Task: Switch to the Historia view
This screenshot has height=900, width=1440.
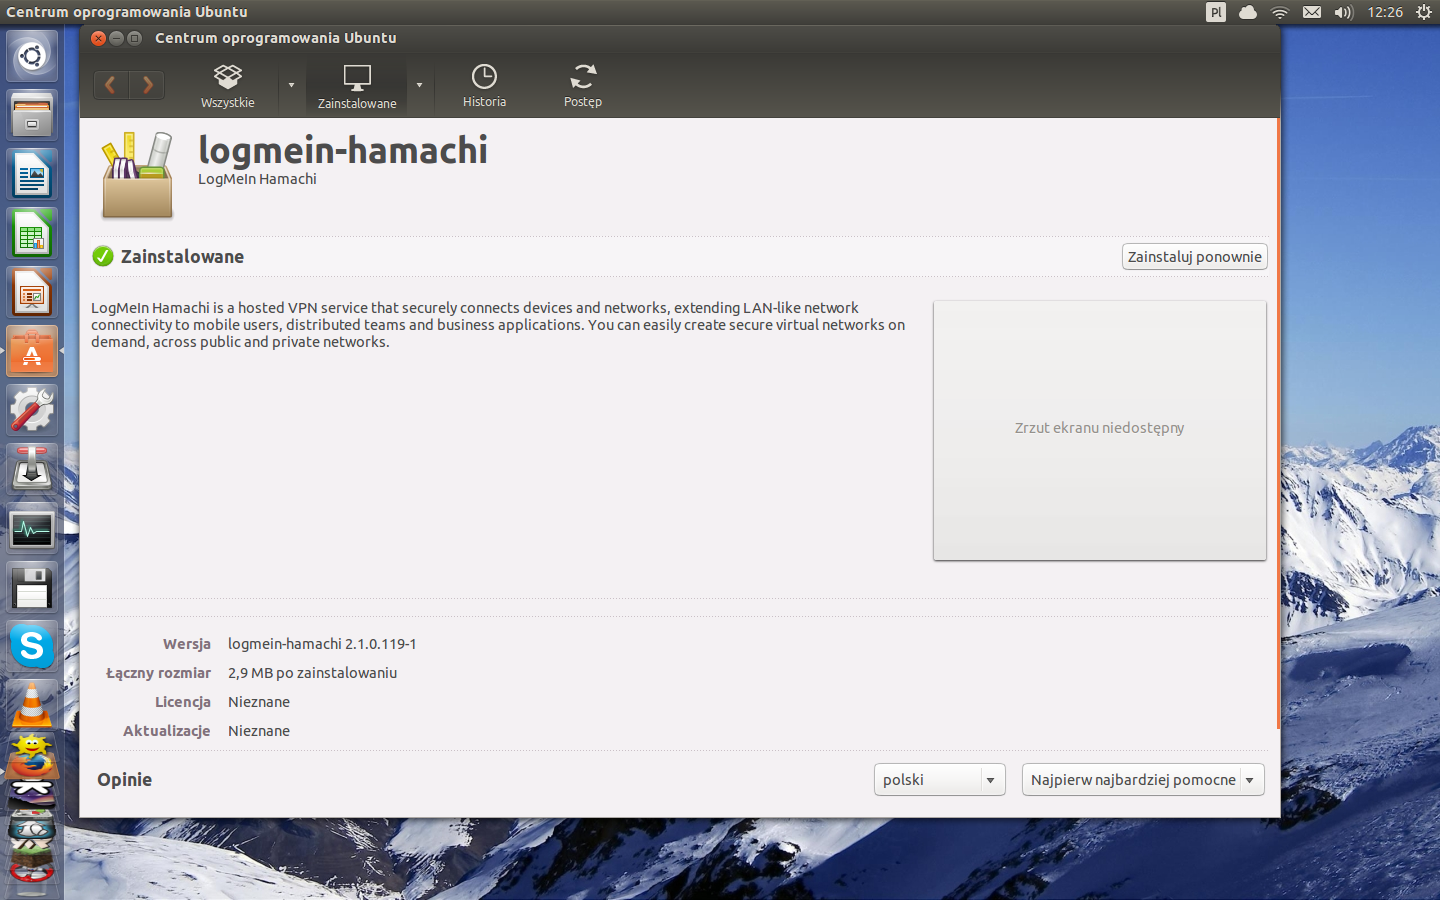Action: click(x=484, y=85)
